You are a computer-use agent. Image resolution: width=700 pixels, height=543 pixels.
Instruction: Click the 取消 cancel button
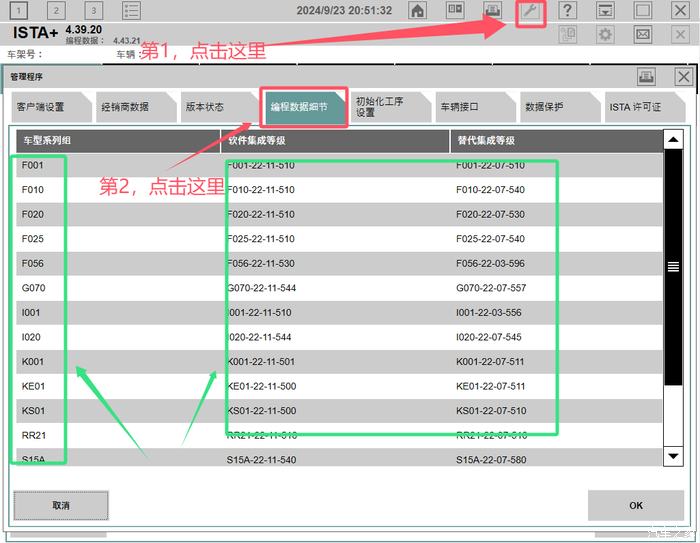pos(61,505)
